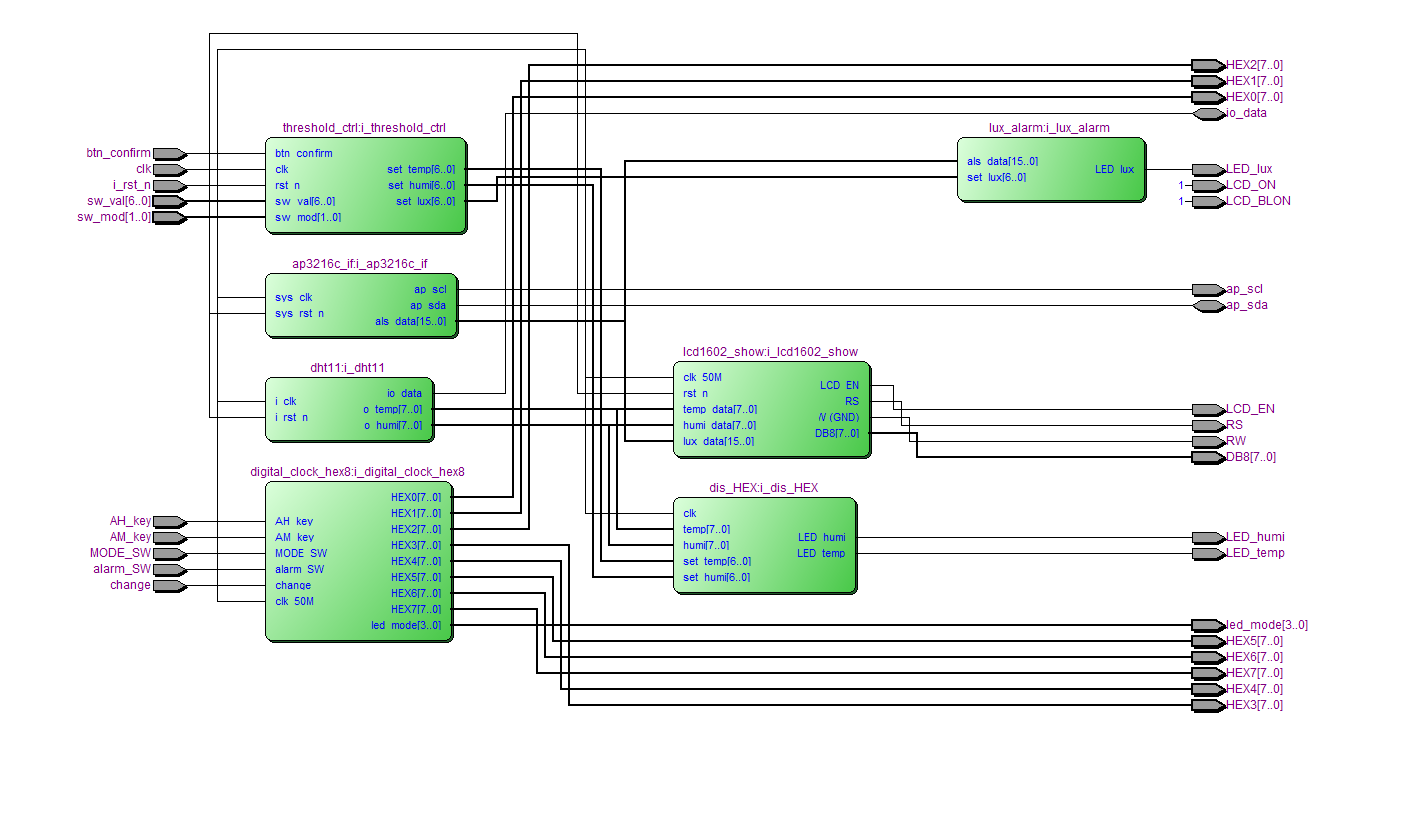Screen dimensions: 1411x816
Task: Click the LED_temp port of dis_HEX block
Action: point(821,554)
